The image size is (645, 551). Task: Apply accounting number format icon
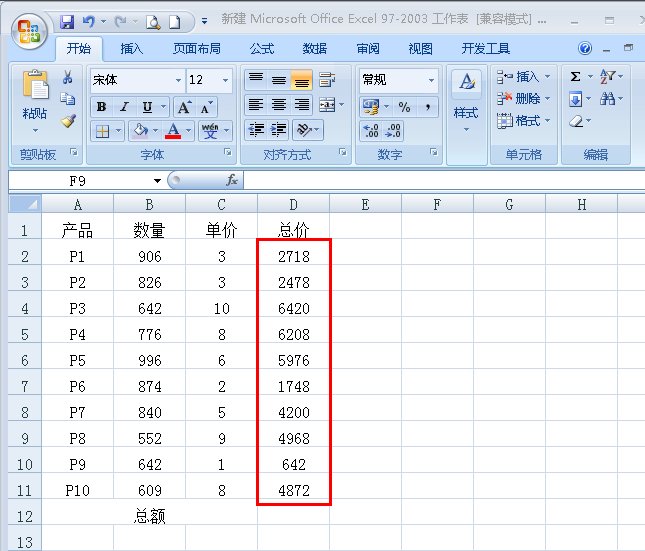pyautogui.click(x=371, y=107)
